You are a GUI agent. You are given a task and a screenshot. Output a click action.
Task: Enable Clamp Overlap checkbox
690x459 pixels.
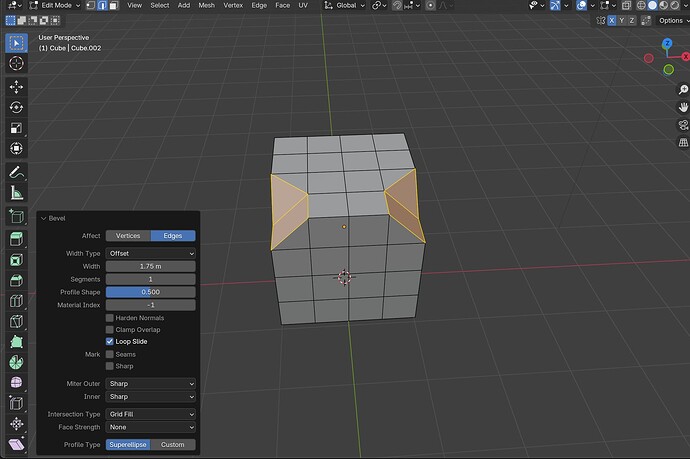[110, 330]
